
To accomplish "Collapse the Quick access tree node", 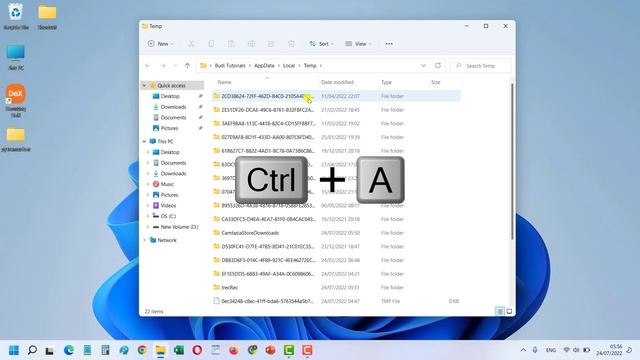I will (144, 85).
